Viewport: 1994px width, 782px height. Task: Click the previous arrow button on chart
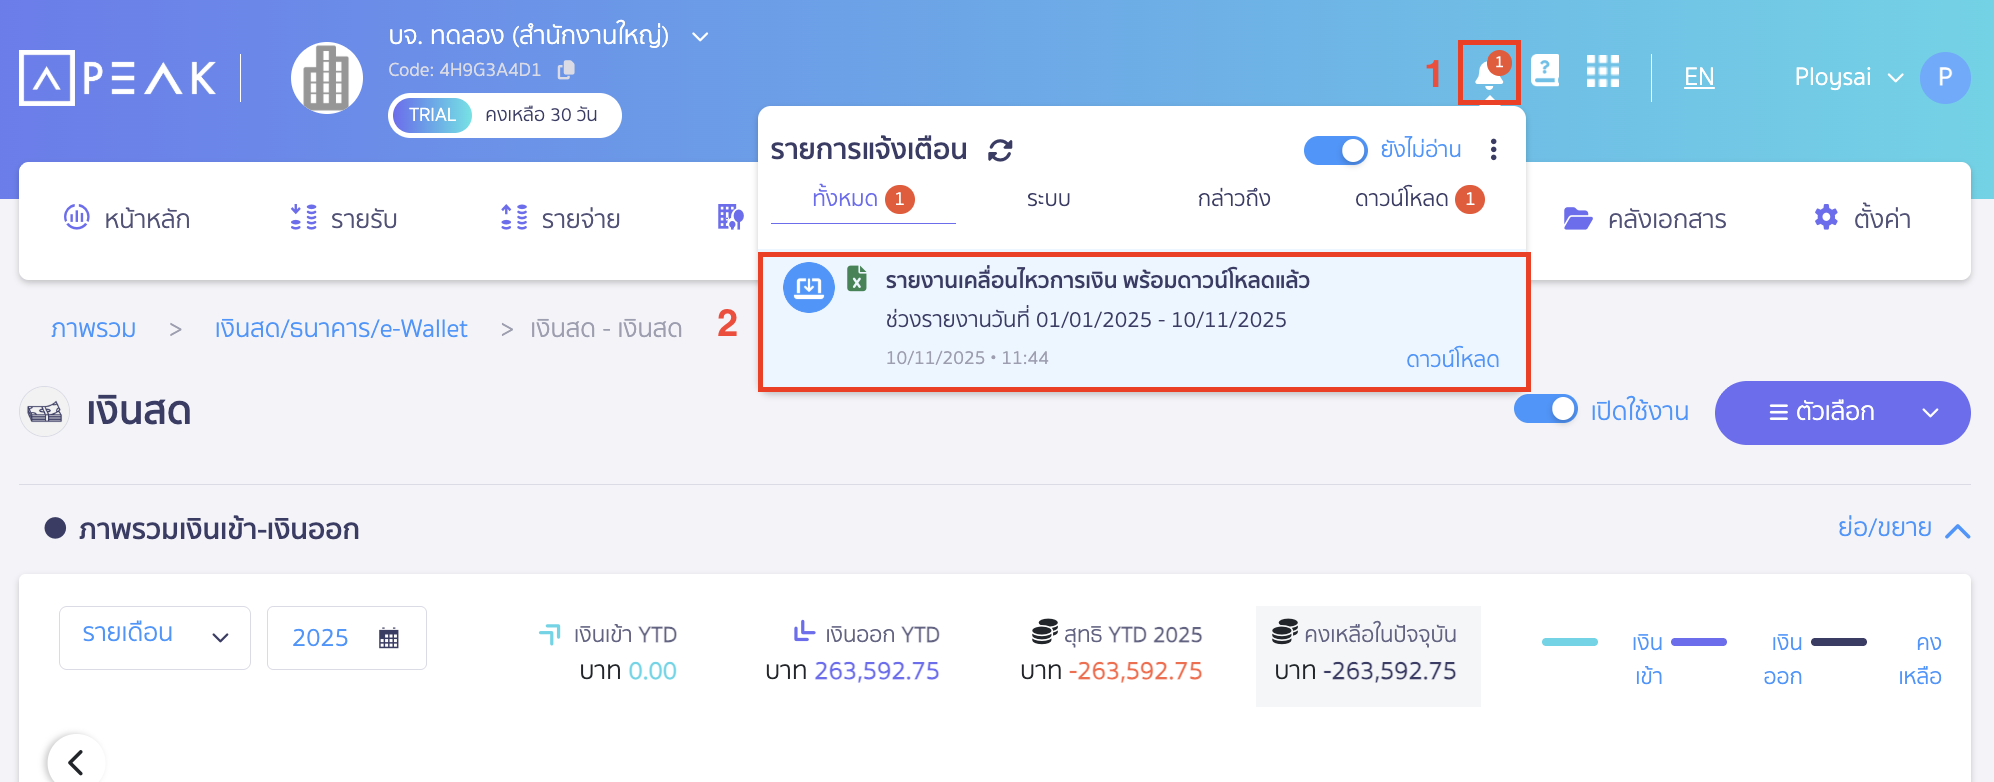pyautogui.click(x=76, y=762)
